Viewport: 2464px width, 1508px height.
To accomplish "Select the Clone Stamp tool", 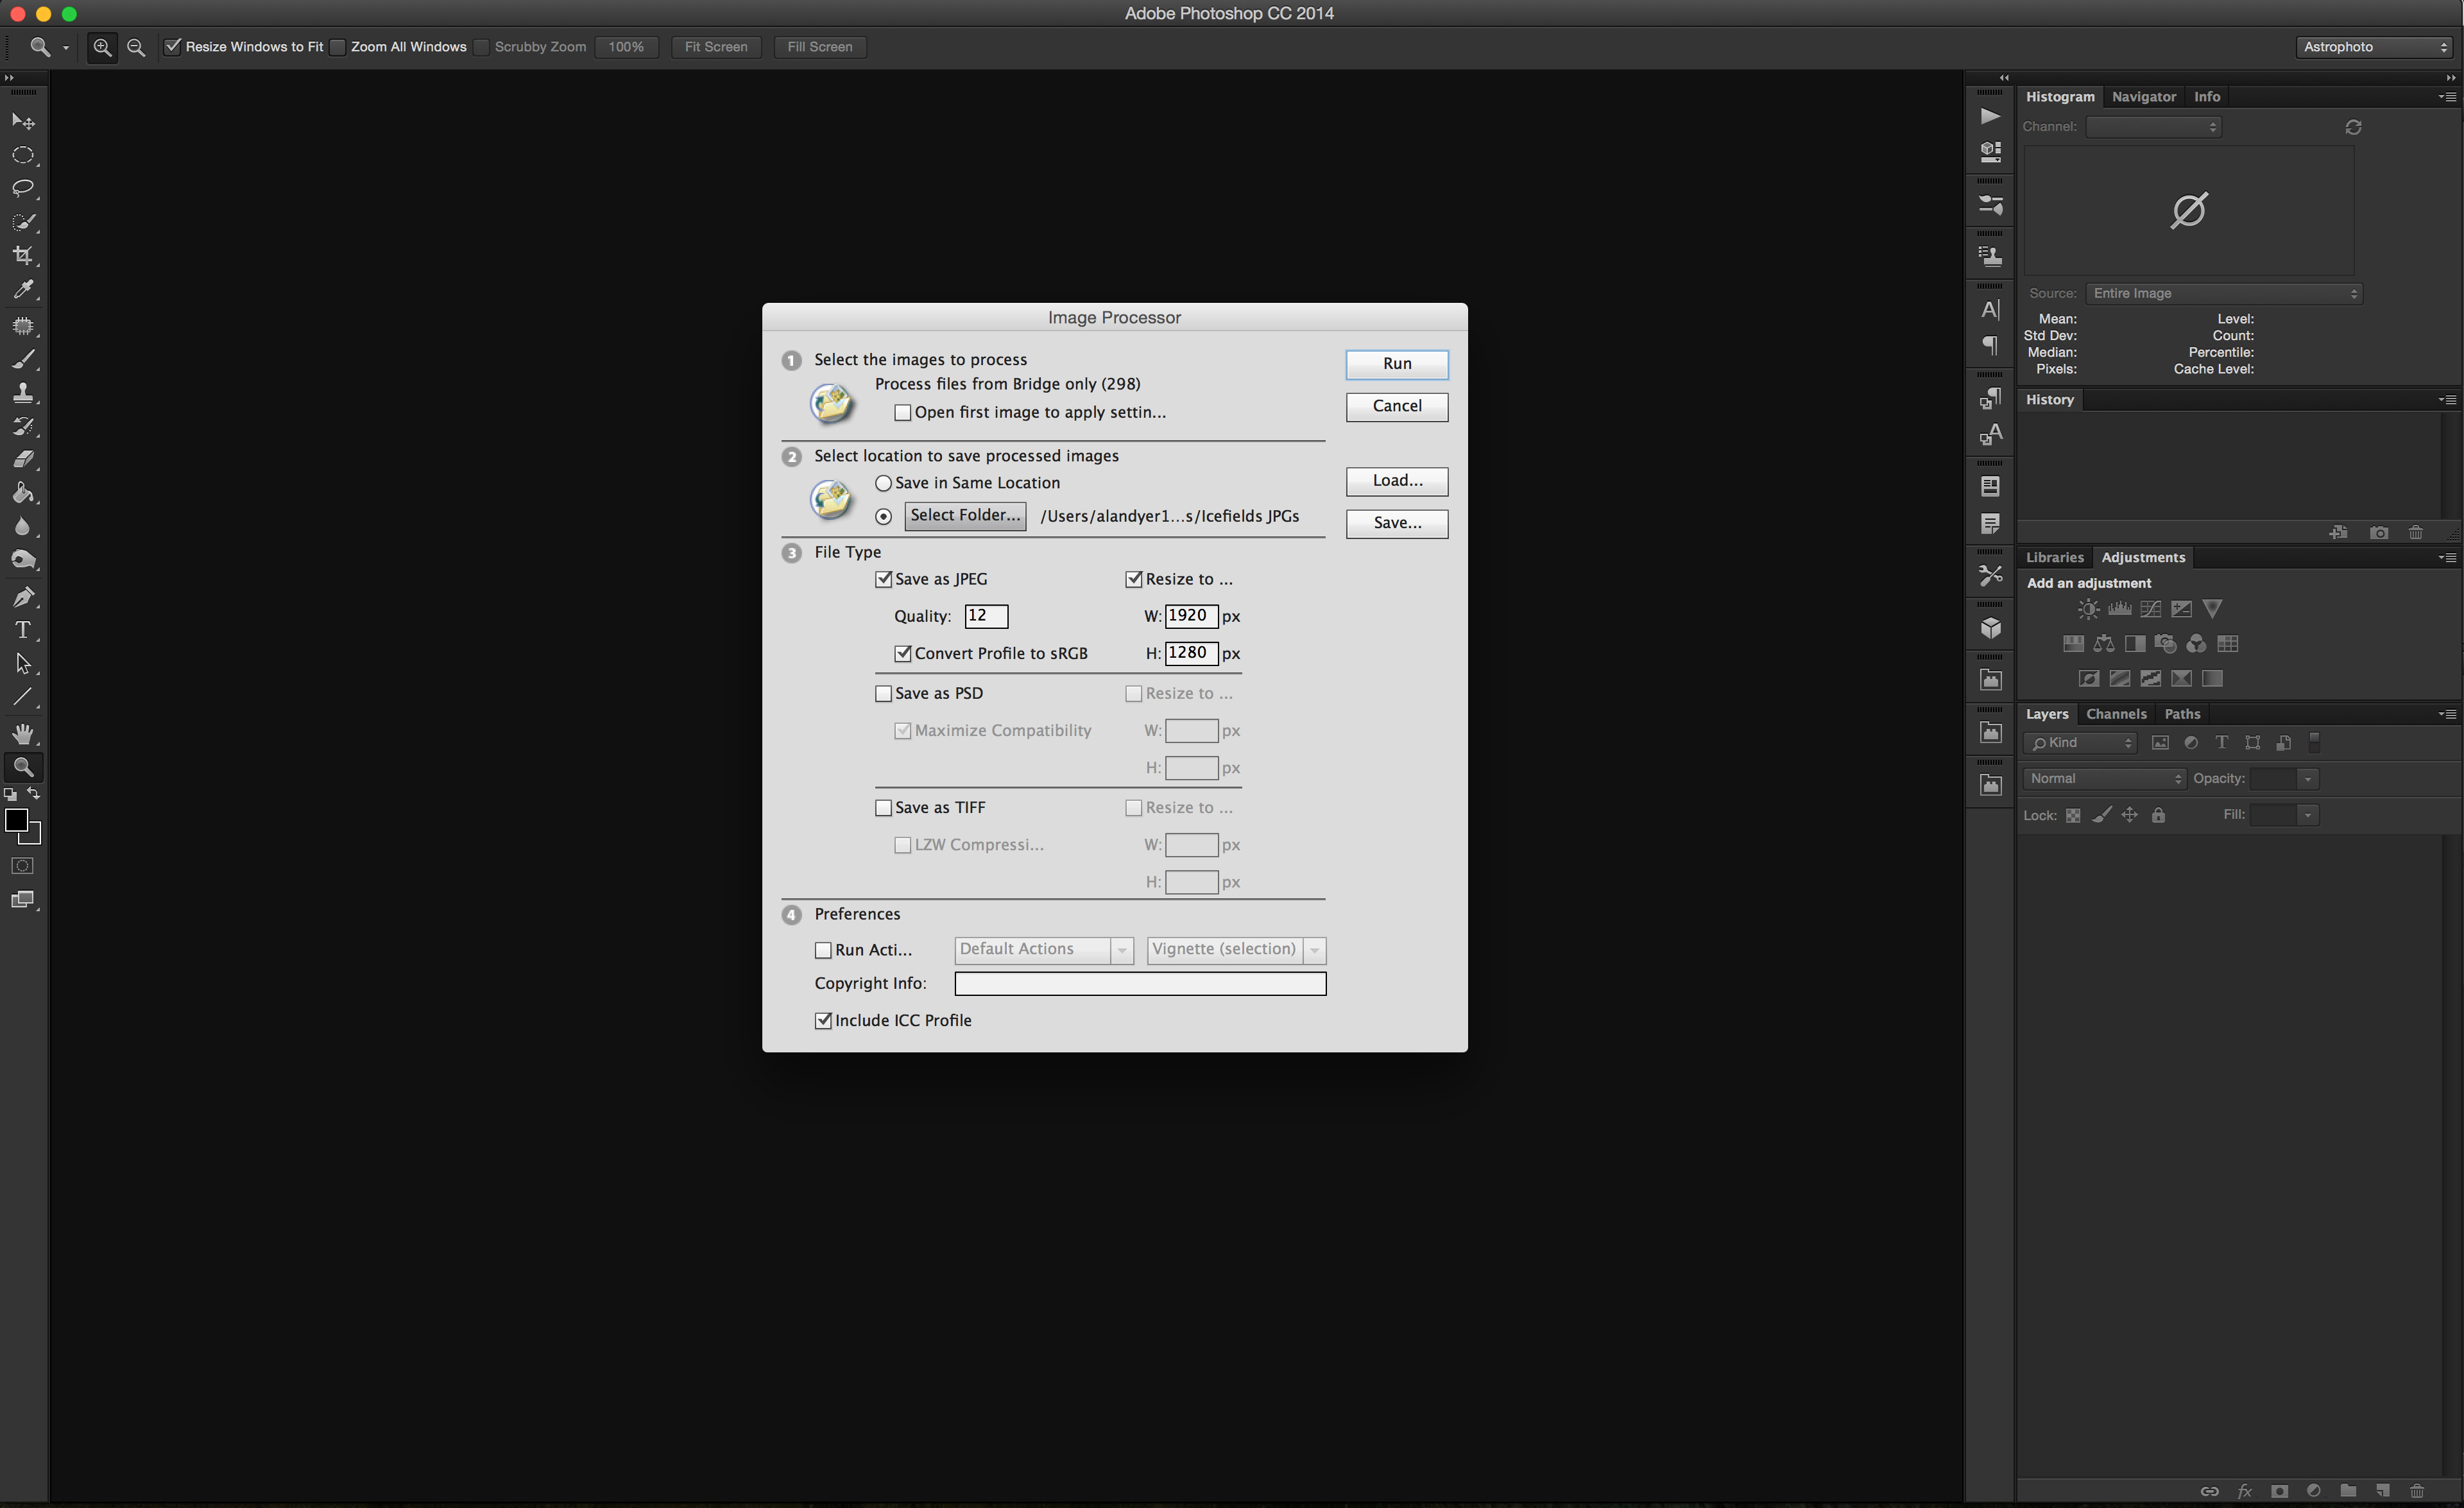I will click(x=22, y=392).
